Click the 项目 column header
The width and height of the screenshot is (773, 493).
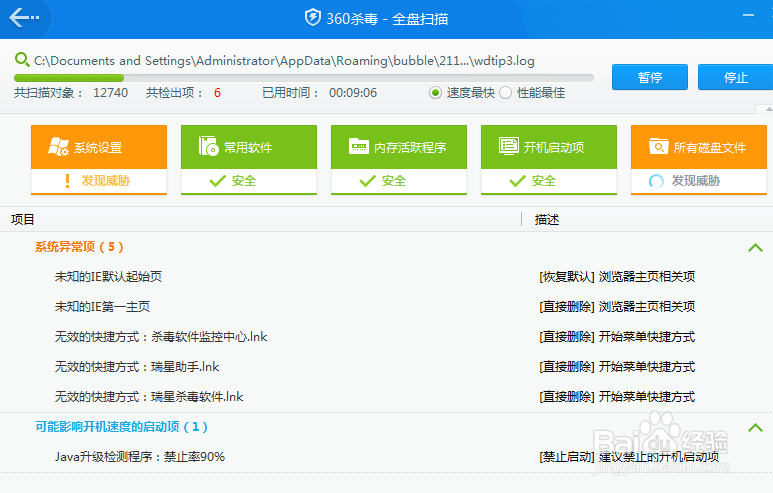point(23,219)
